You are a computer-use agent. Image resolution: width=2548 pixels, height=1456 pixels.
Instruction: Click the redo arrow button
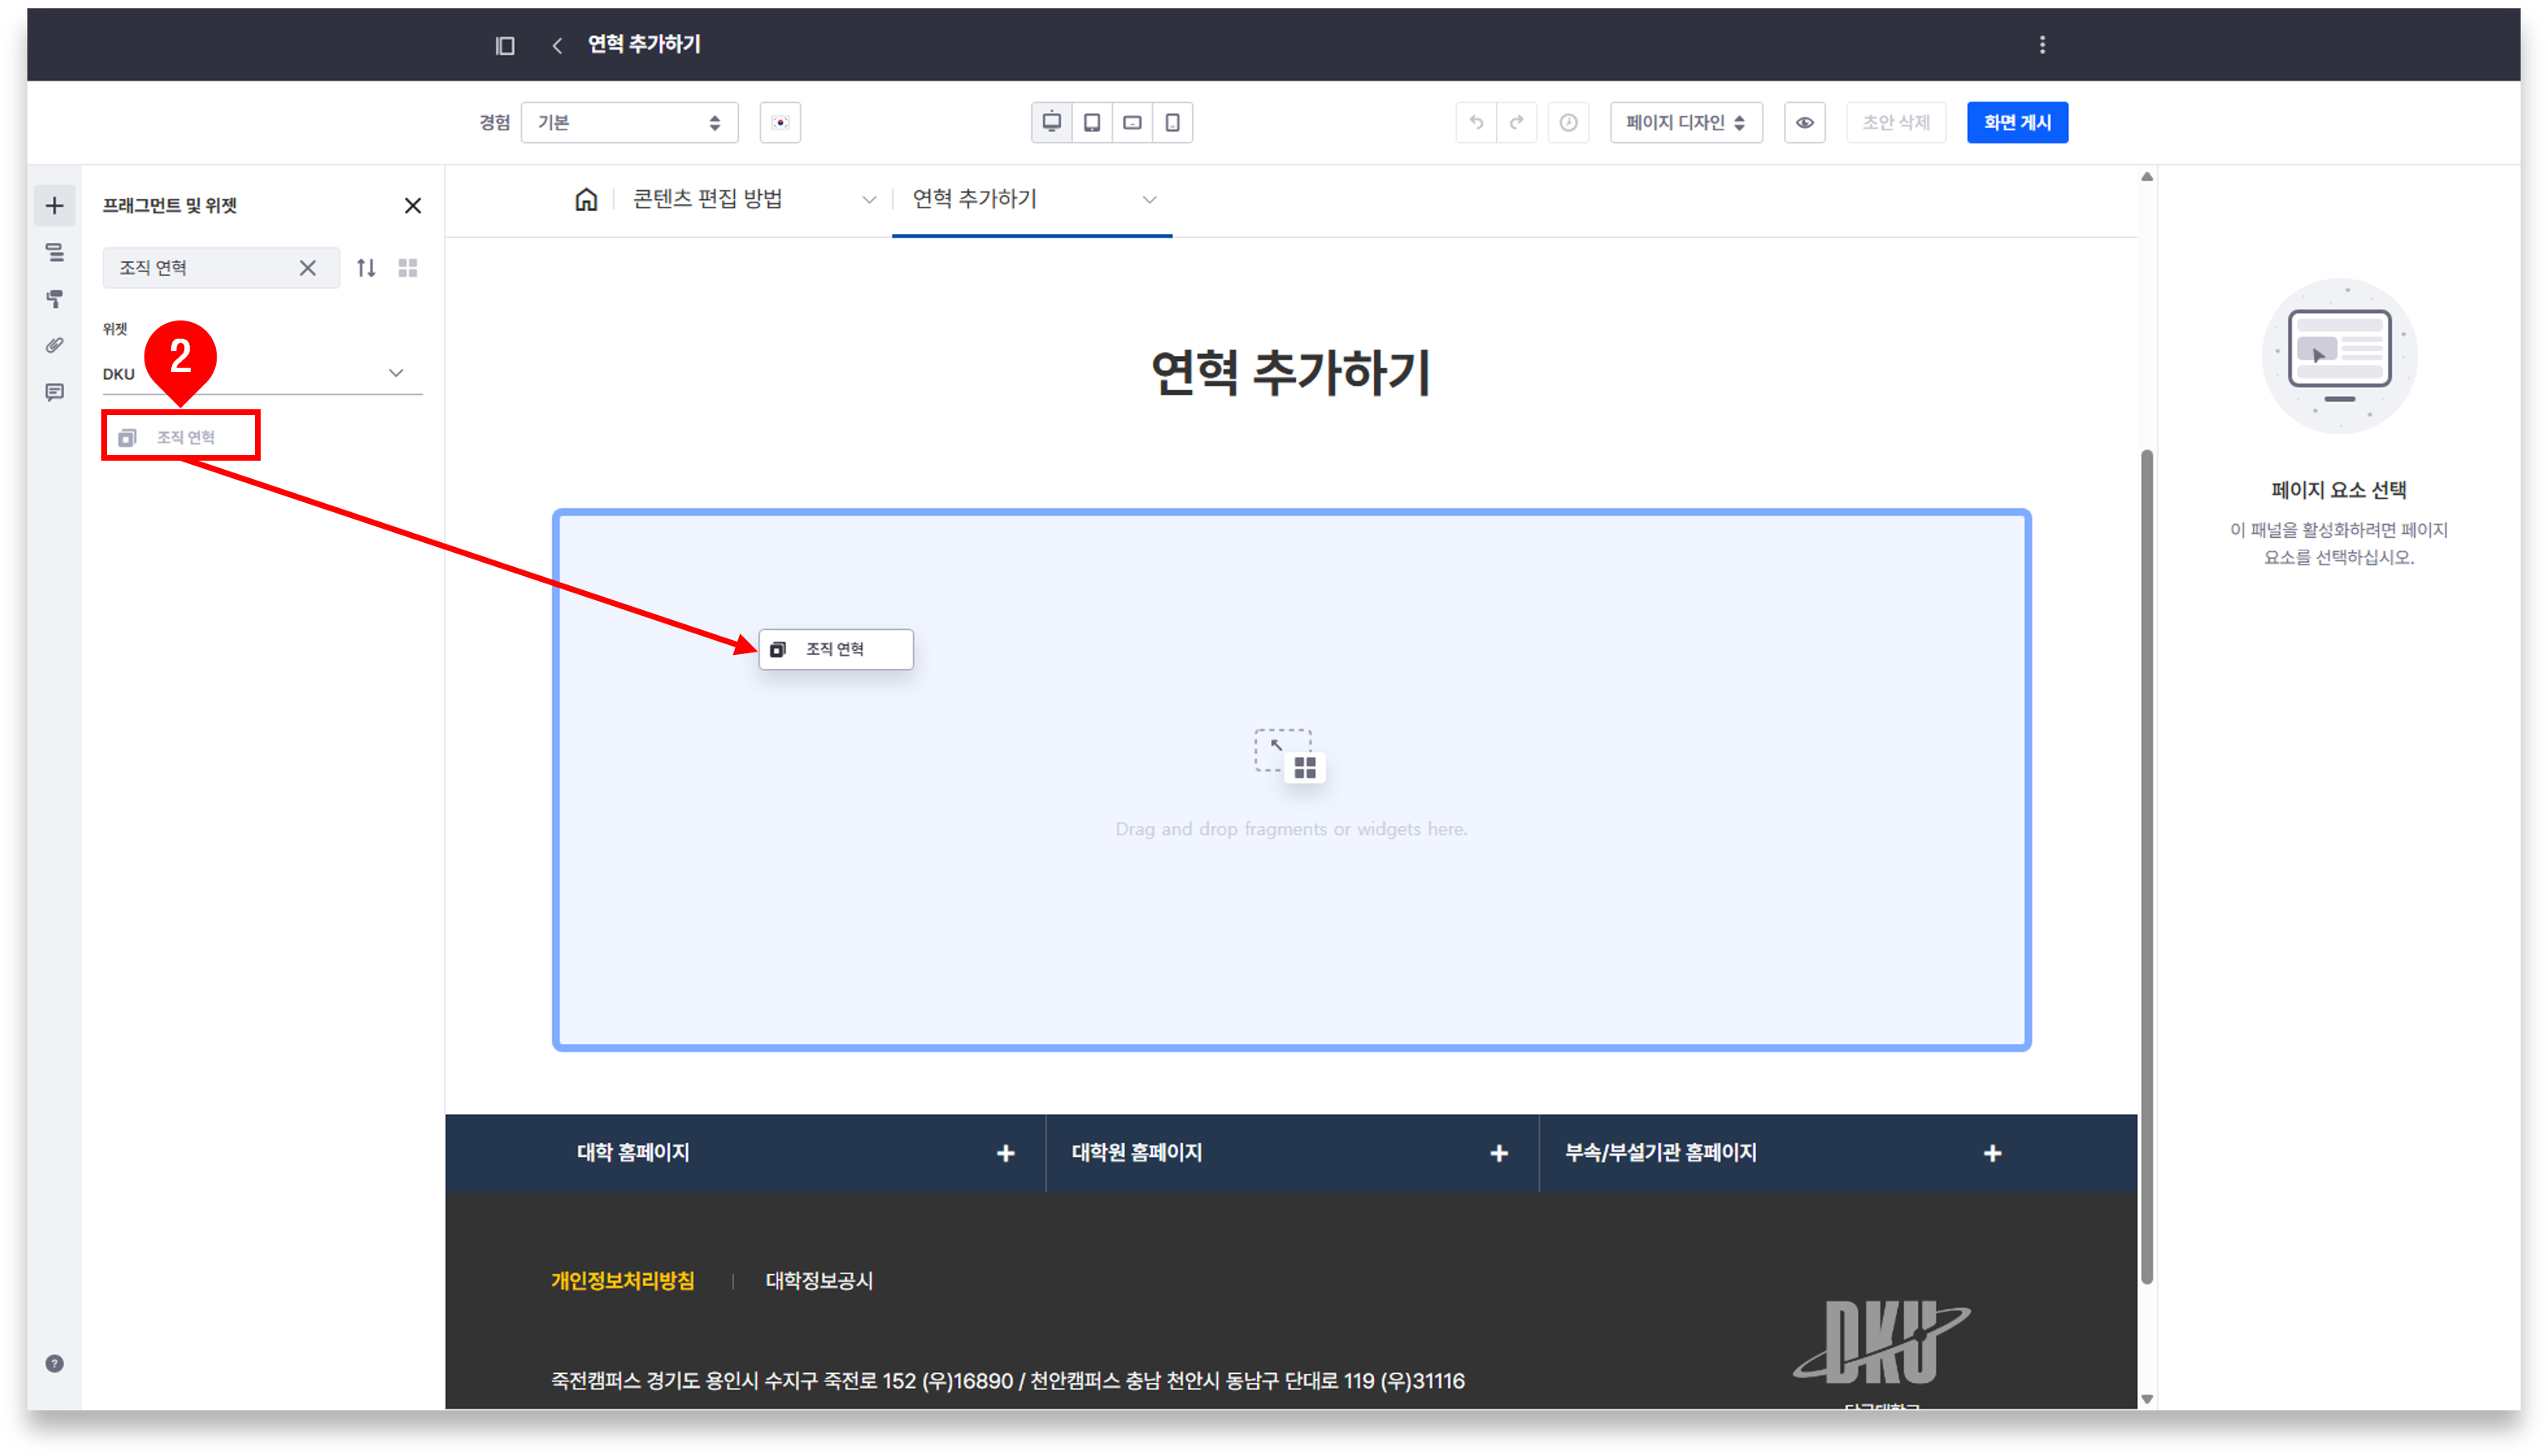coord(1517,122)
